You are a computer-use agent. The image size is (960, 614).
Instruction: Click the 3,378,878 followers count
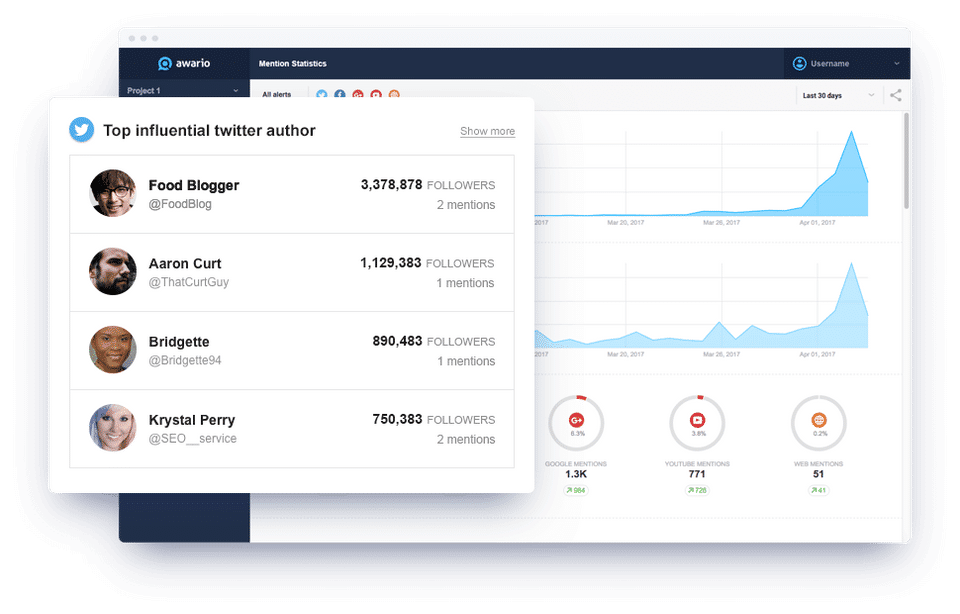391,185
